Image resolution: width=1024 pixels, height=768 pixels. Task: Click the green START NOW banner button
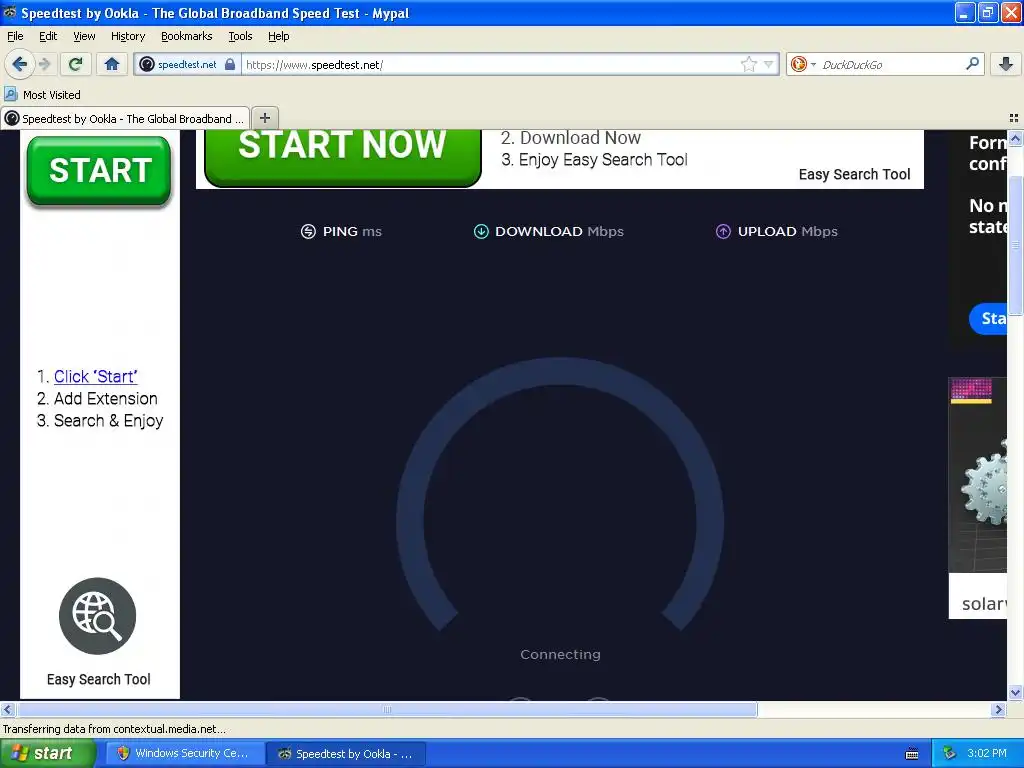point(342,157)
